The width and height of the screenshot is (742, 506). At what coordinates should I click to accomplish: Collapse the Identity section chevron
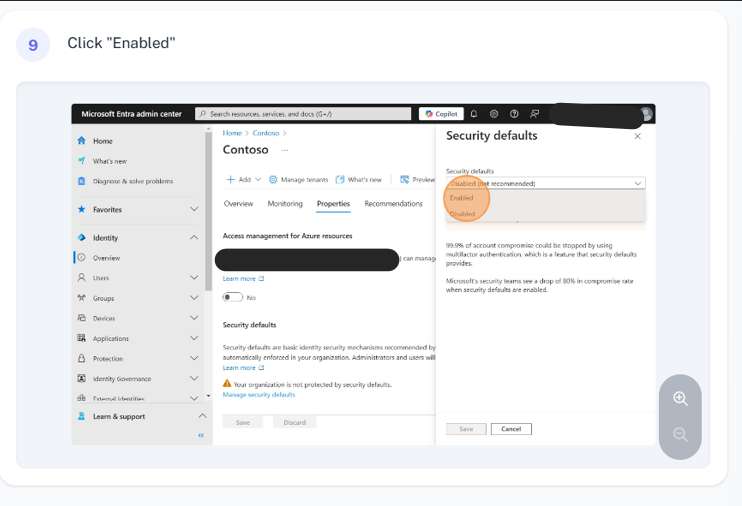pyautogui.click(x=194, y=238)
